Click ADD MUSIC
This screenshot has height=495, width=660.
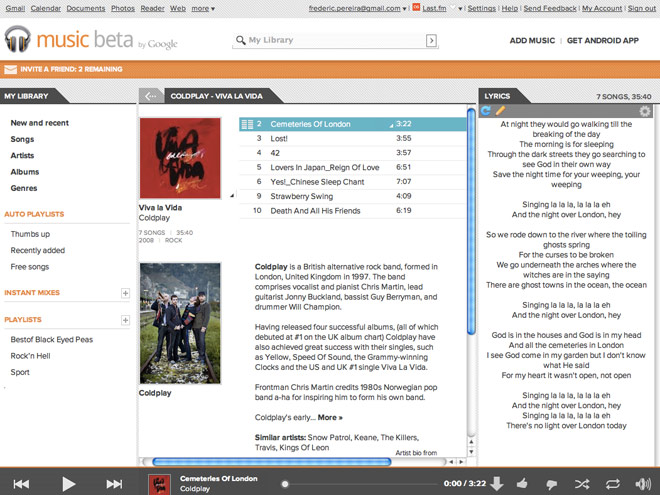click(532, 40)
